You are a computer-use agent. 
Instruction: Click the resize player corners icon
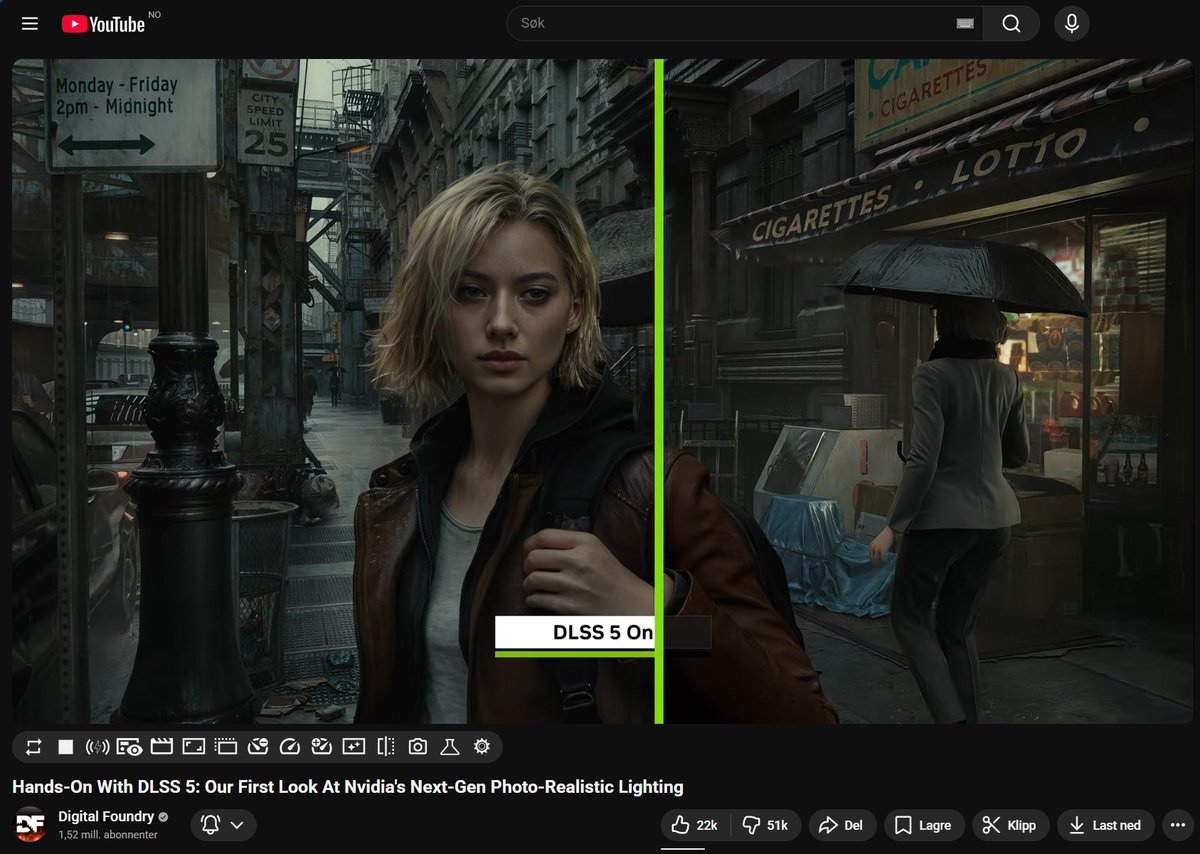coord(194,747)
